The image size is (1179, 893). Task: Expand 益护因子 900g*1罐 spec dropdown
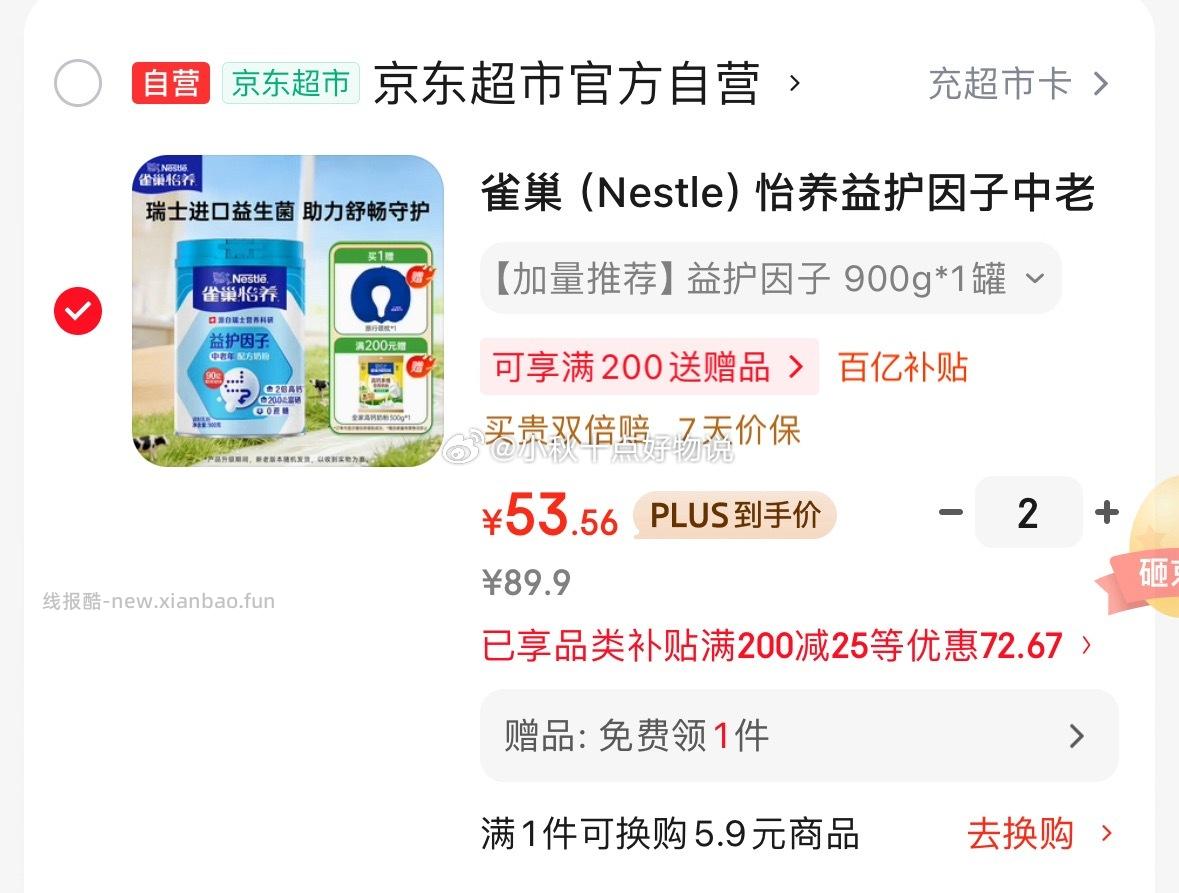click(770, 279)
